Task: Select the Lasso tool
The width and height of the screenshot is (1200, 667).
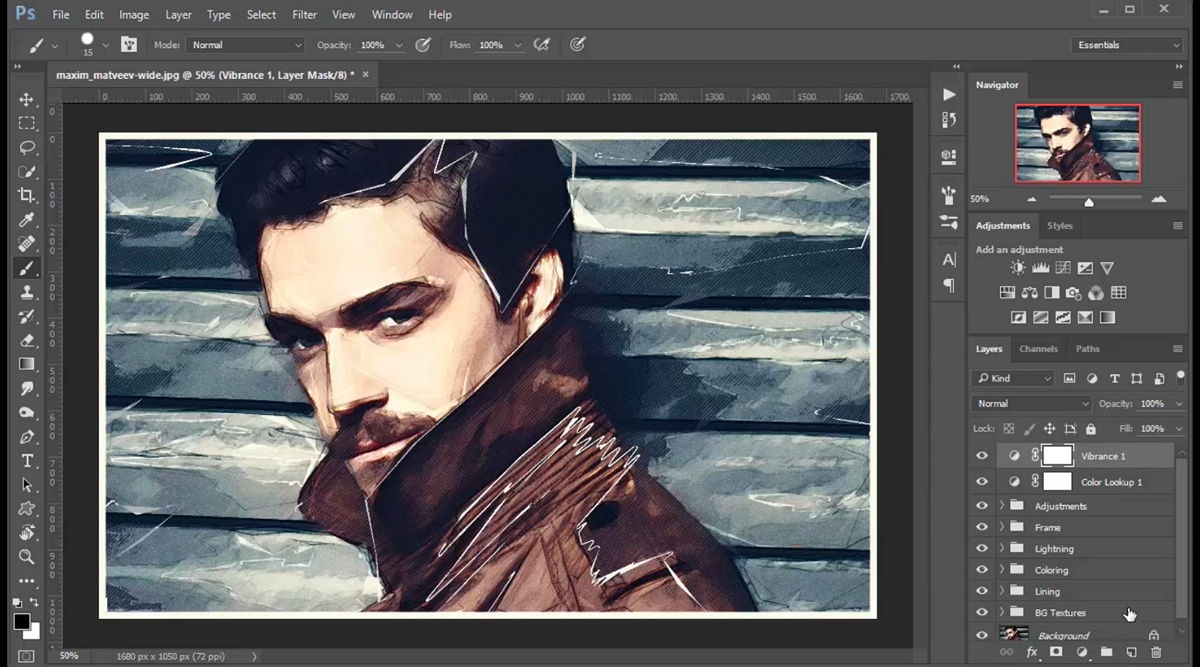Action: click(x=27, y=148)
